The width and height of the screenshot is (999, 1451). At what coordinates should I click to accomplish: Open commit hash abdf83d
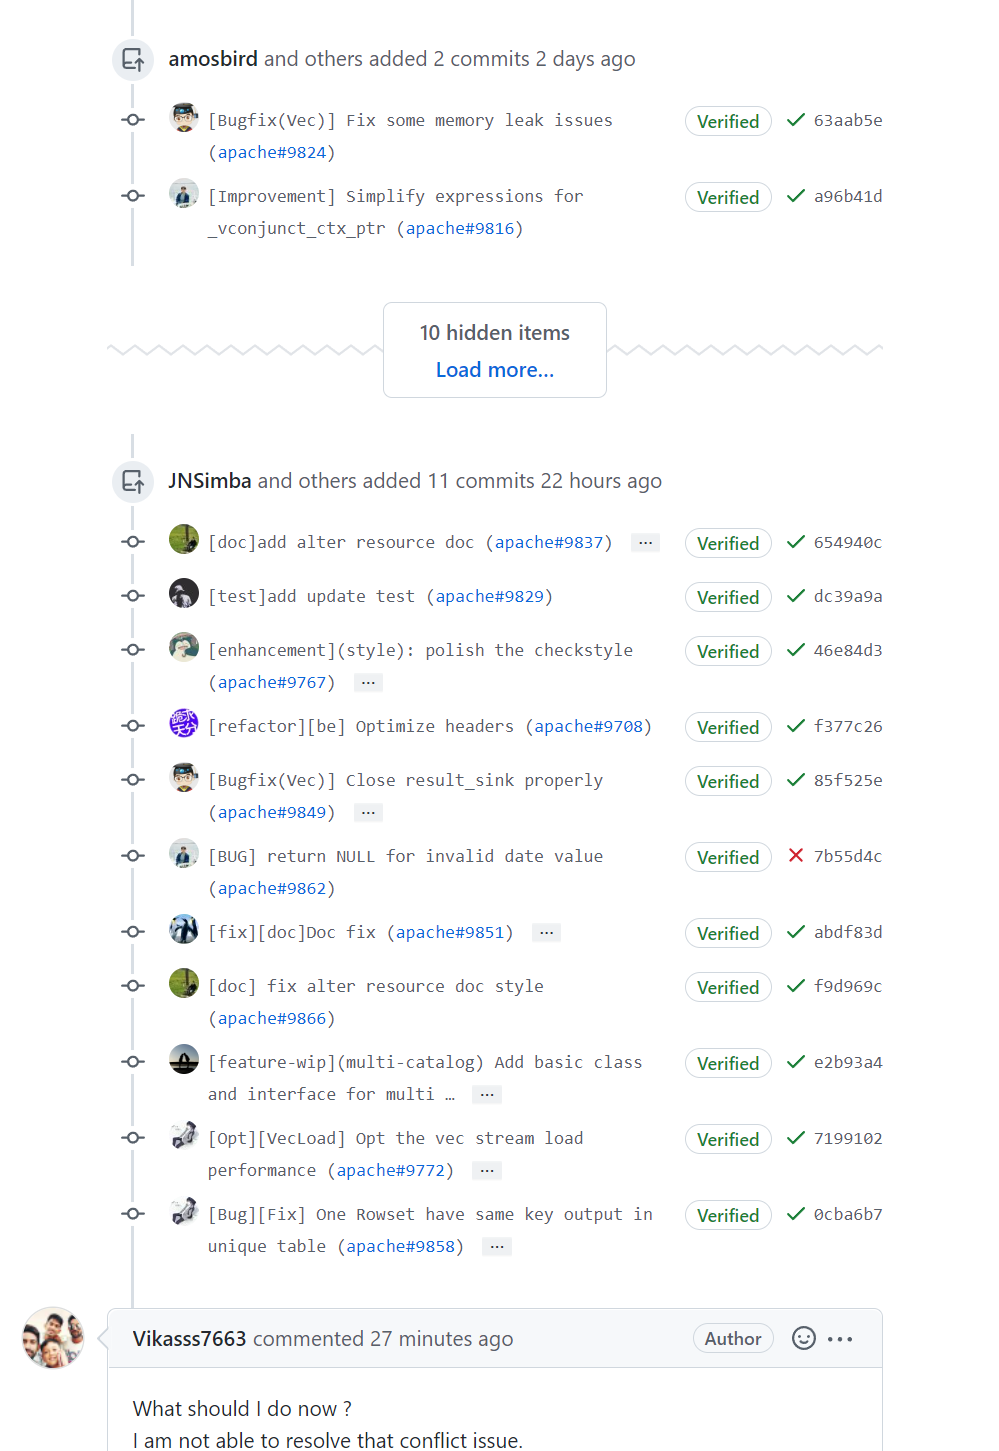click(x=848, y=932)
